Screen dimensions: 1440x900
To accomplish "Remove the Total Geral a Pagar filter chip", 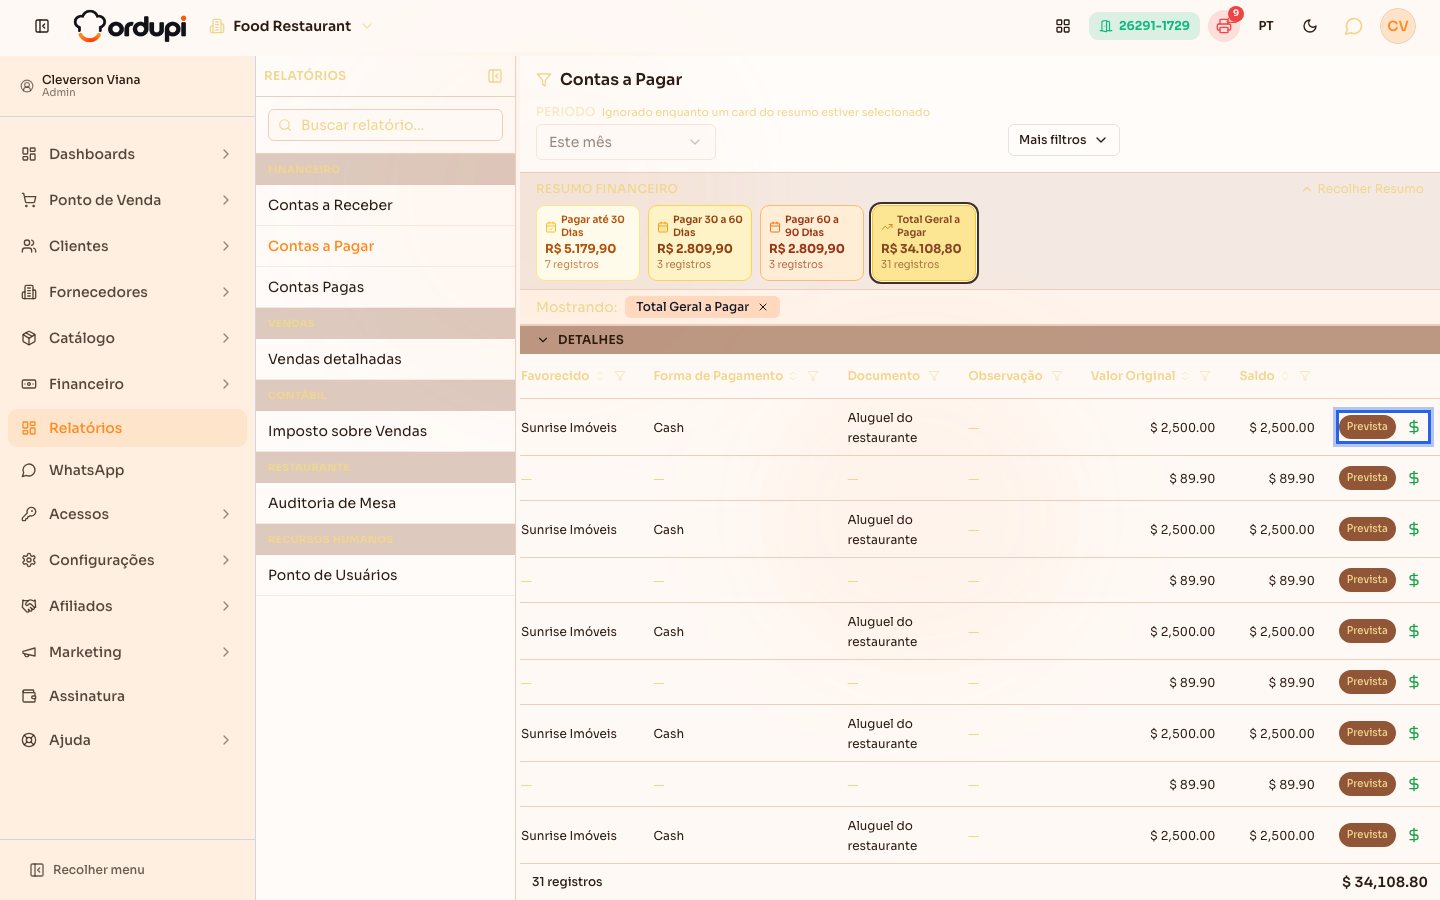I will [x=763, y=307].
